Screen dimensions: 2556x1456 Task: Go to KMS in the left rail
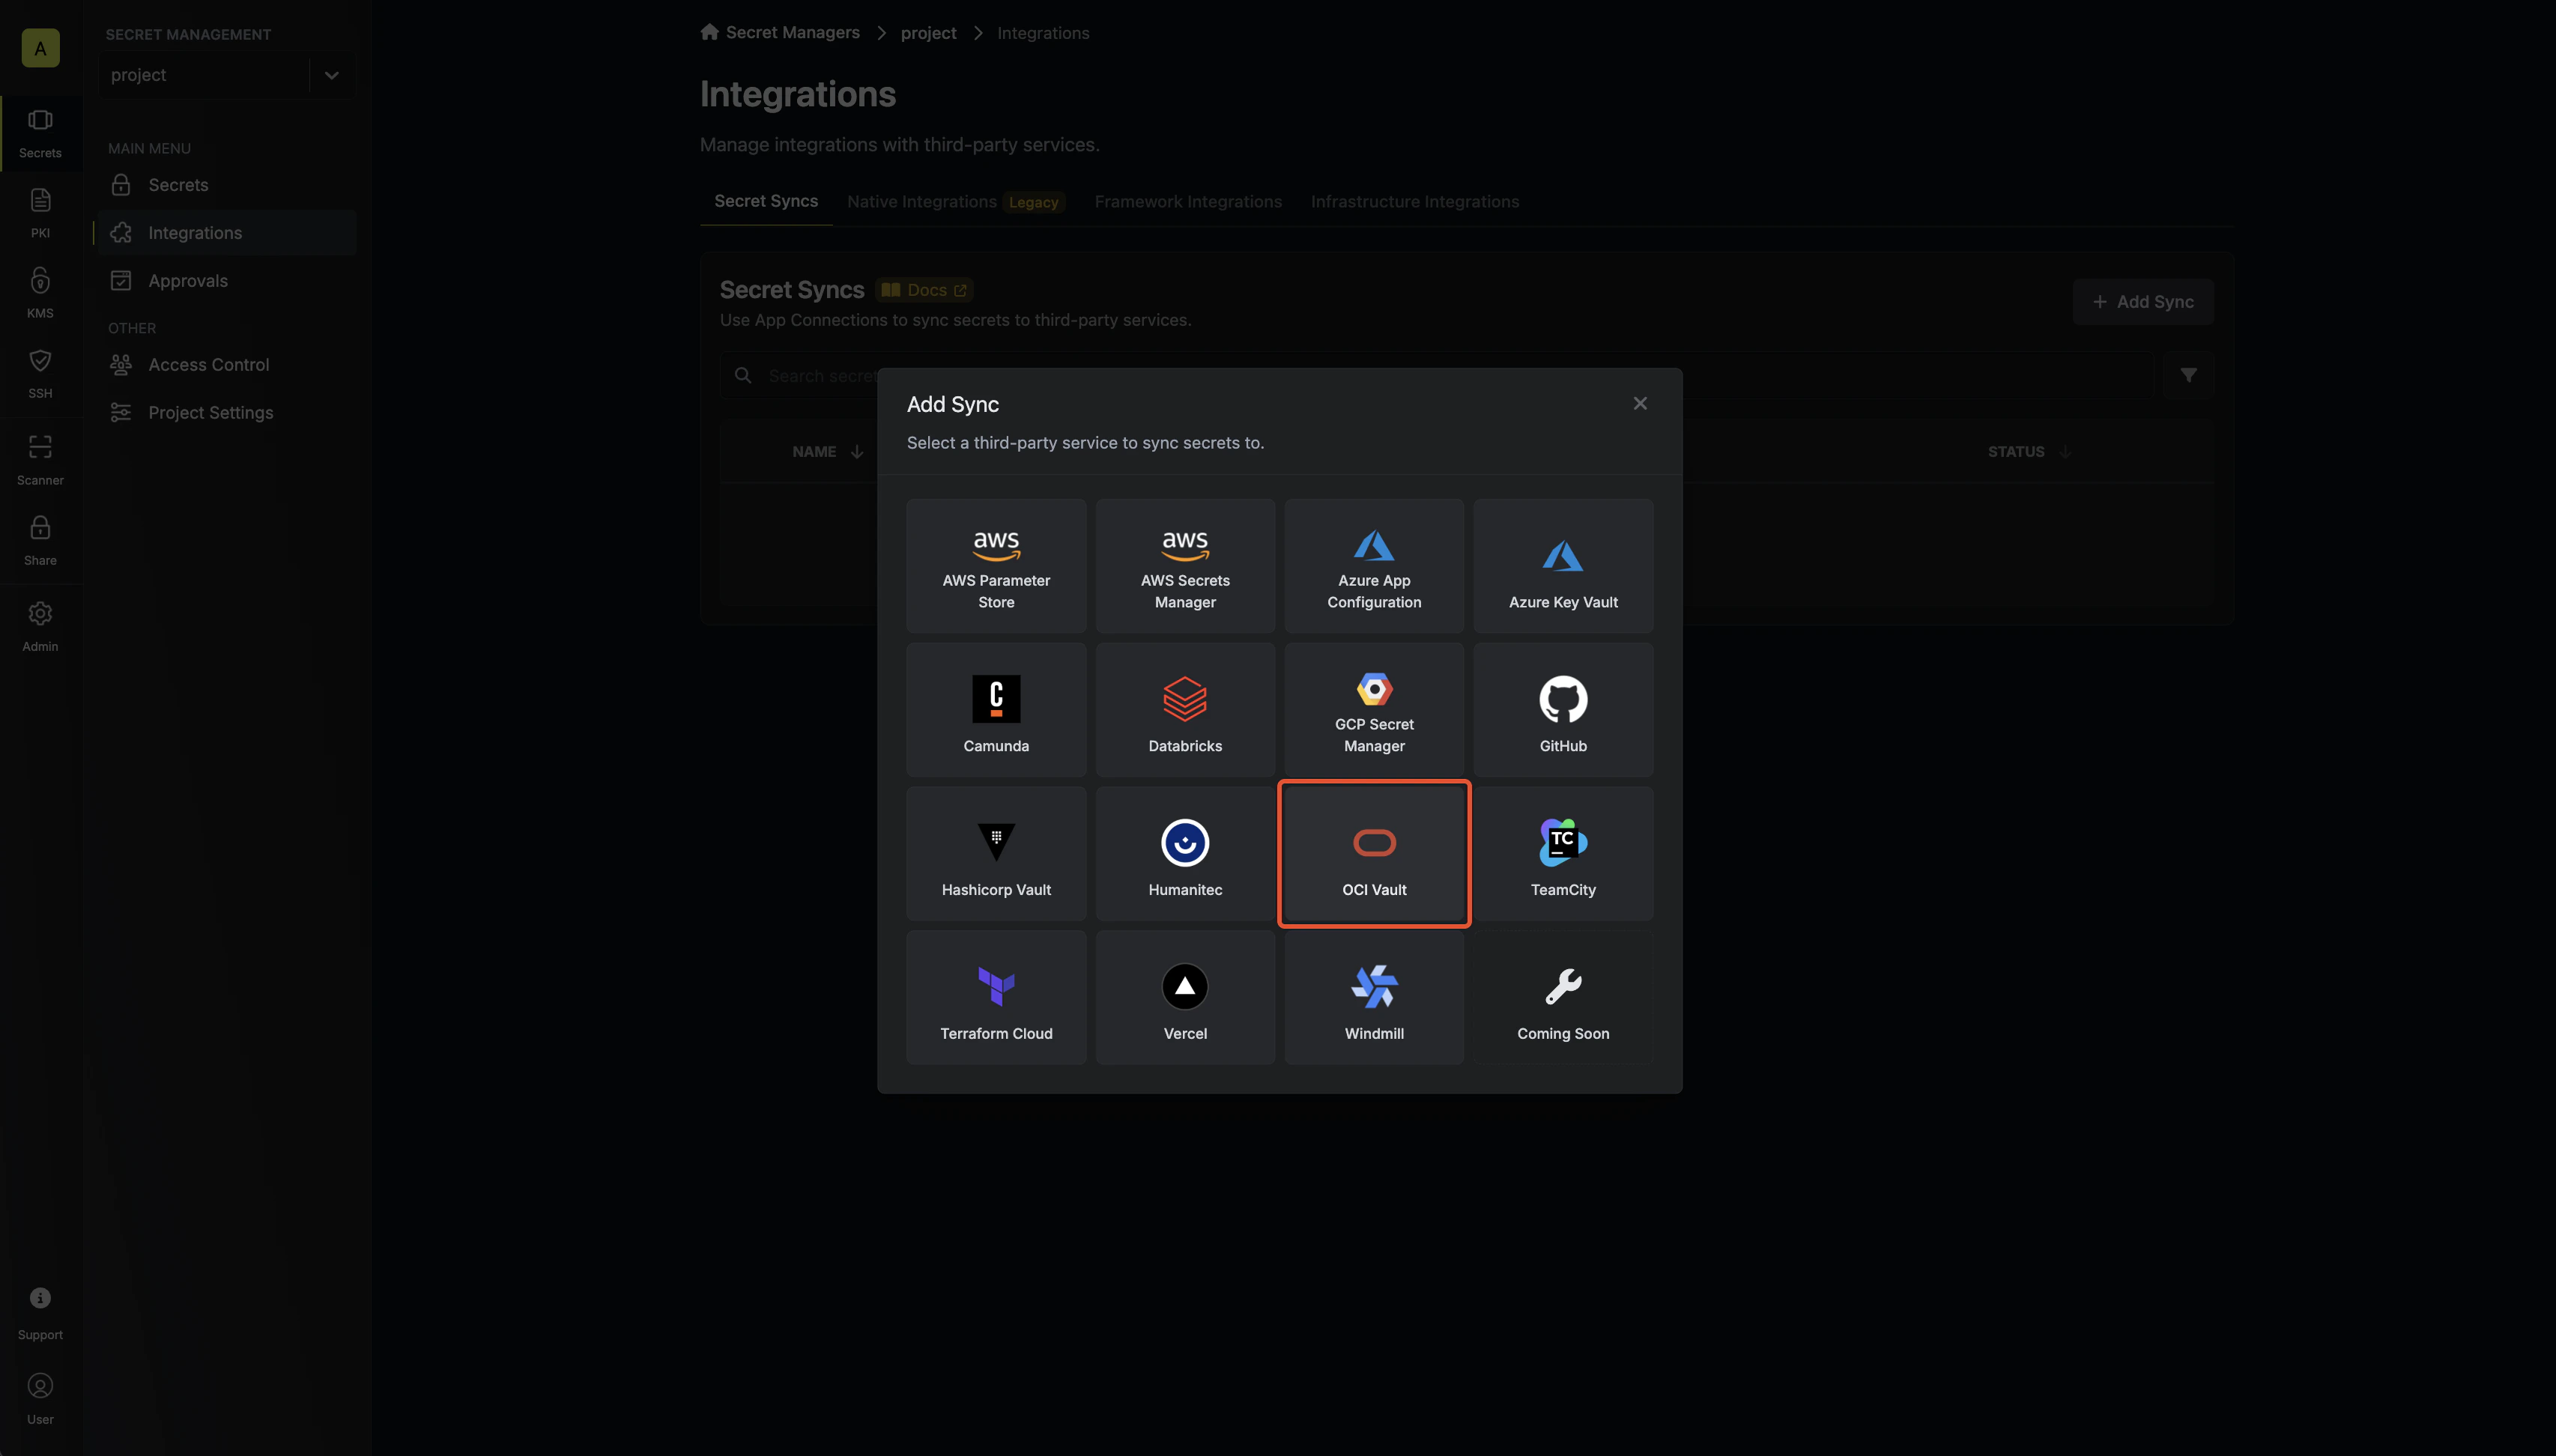[x=40, y=294]
